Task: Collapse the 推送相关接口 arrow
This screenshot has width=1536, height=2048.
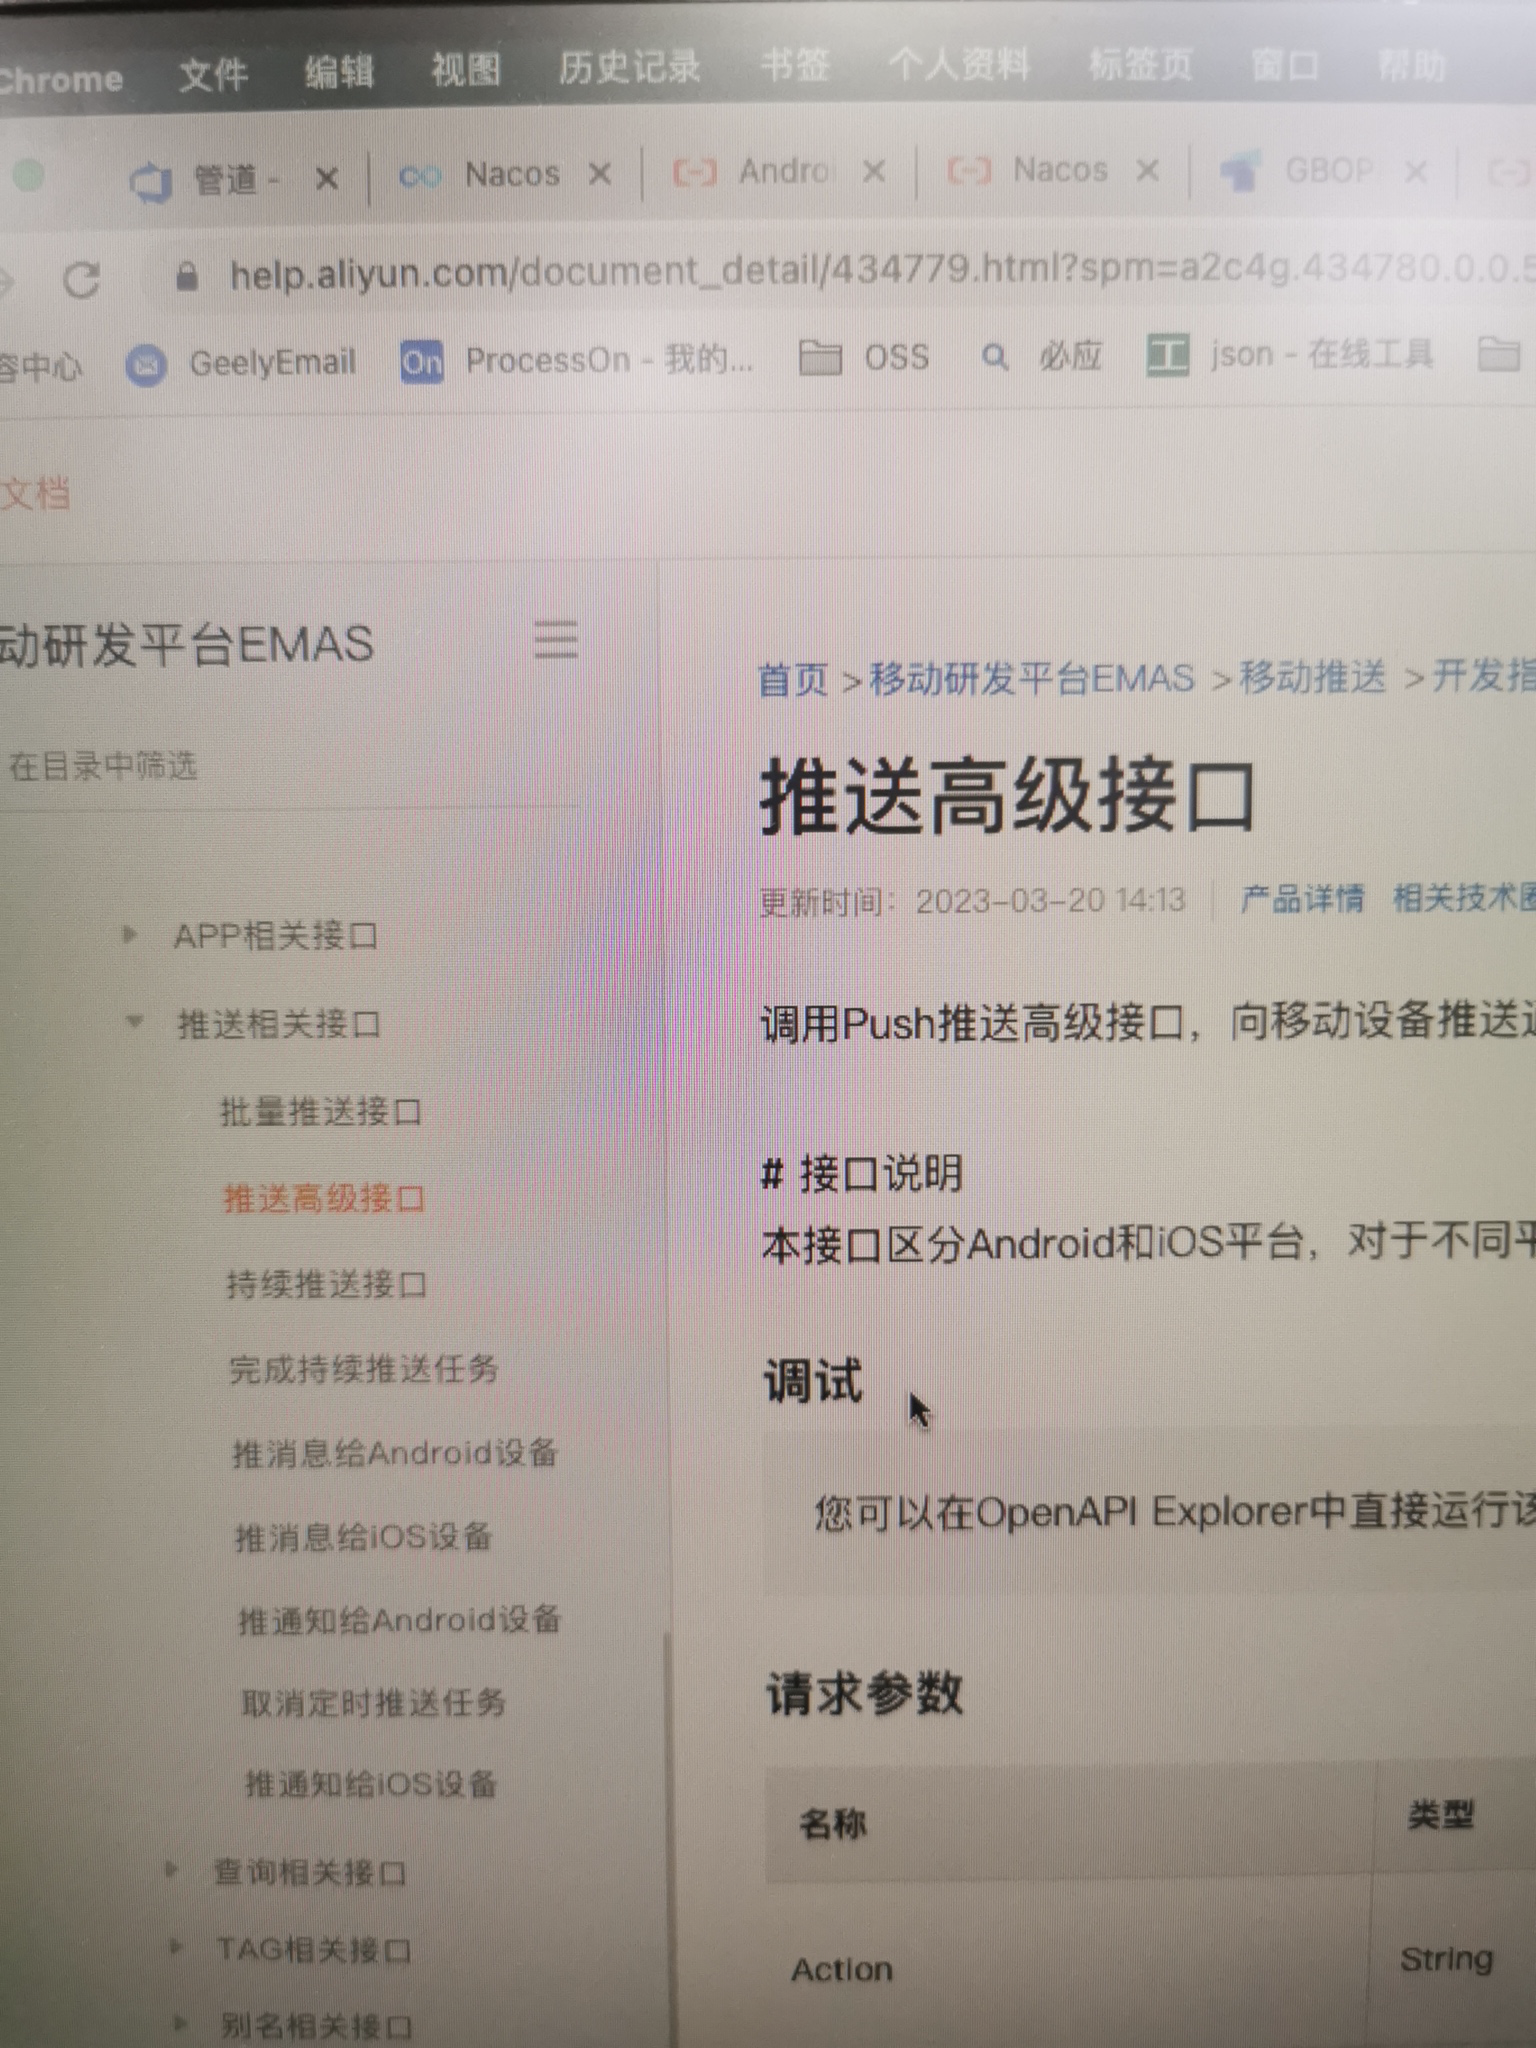Action: click(134, 1022)
